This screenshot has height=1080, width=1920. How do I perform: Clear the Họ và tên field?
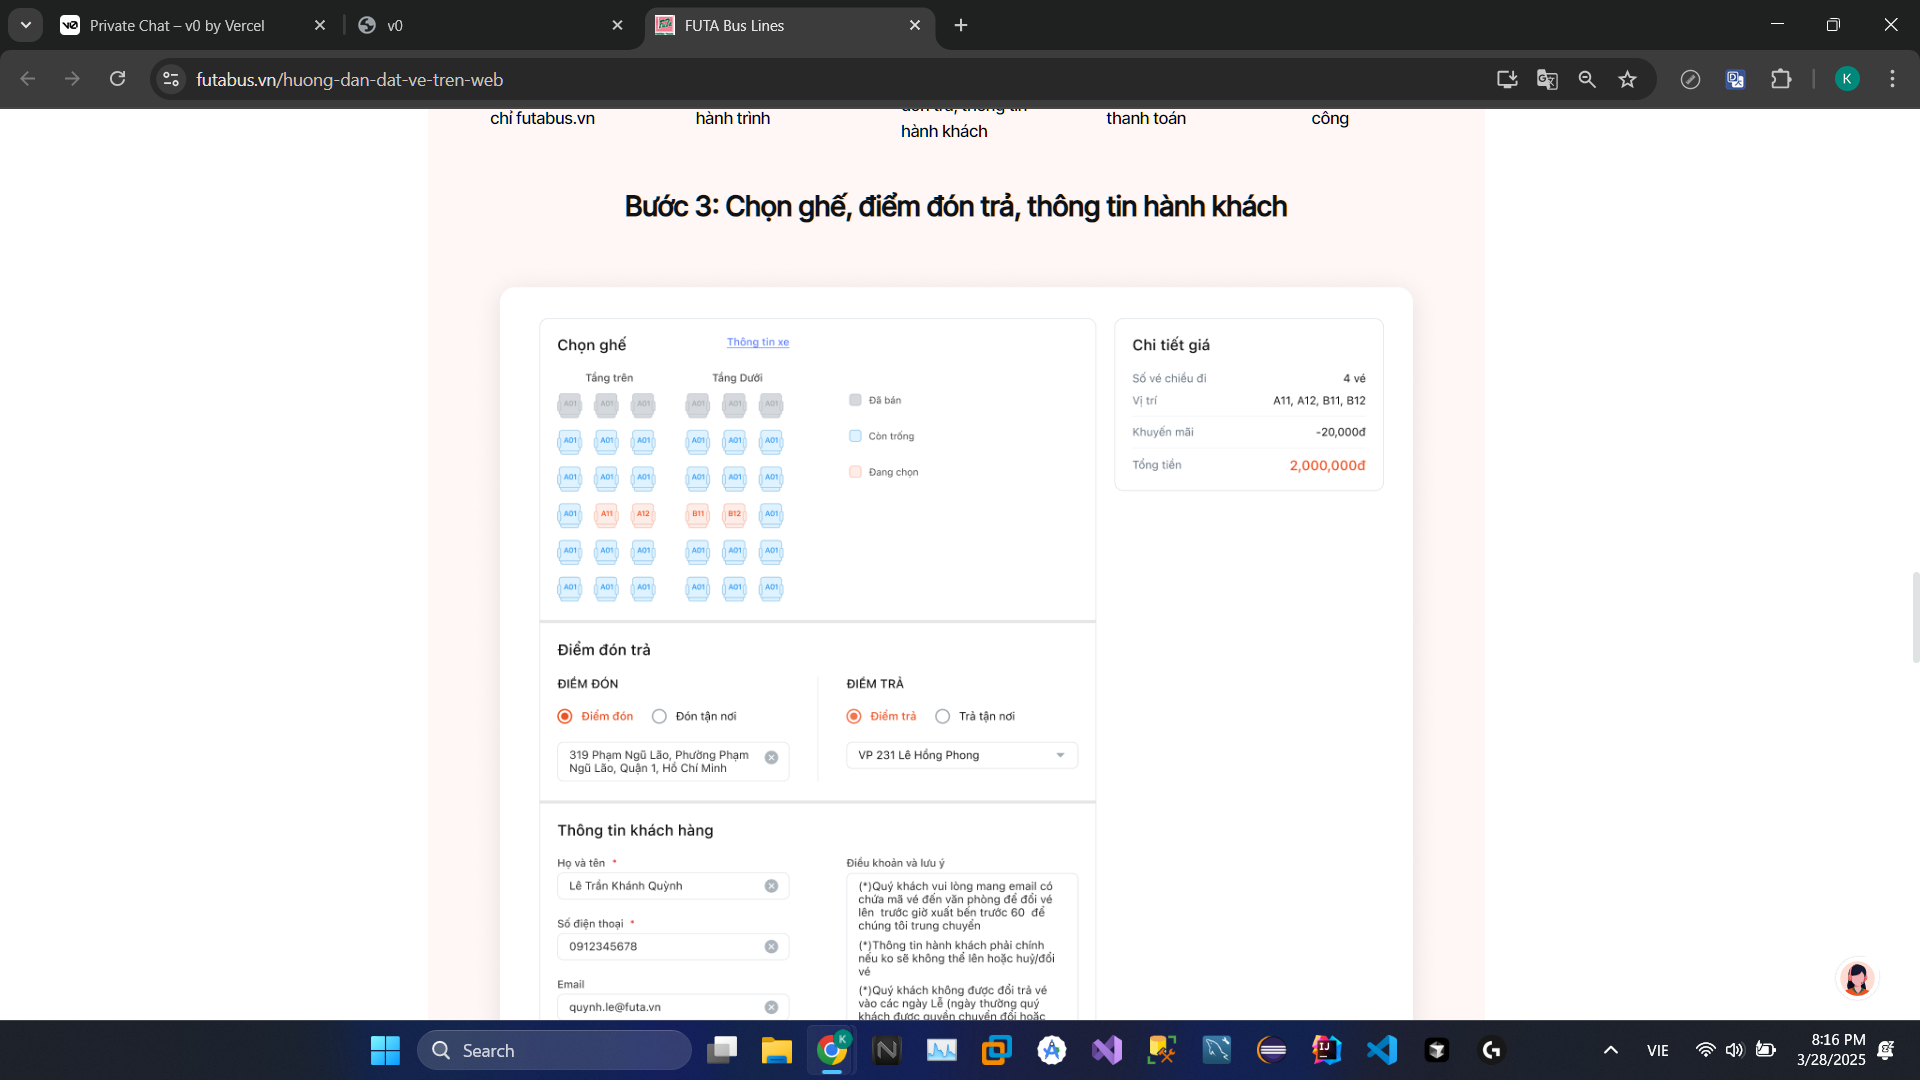pyautogui.click(x=771, y=886)
